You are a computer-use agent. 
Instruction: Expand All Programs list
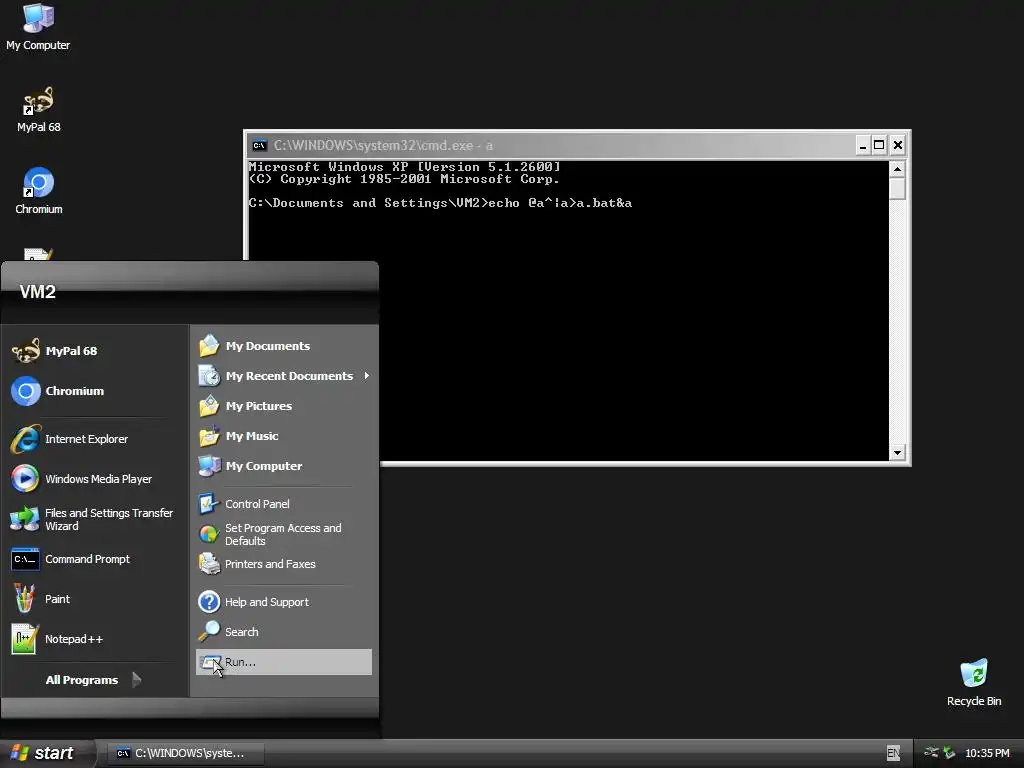[x=92, y=680]
